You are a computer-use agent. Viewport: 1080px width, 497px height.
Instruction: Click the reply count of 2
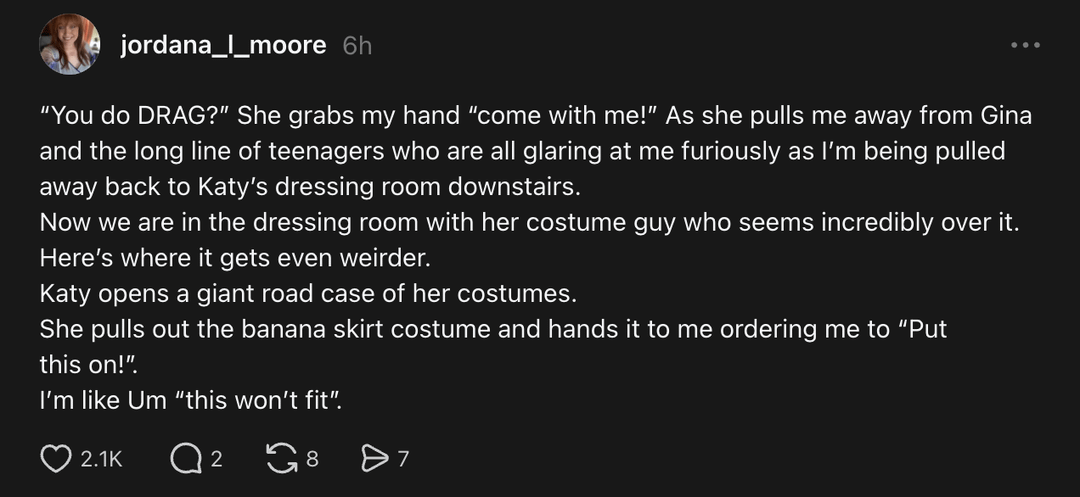[x=215, y=460]
